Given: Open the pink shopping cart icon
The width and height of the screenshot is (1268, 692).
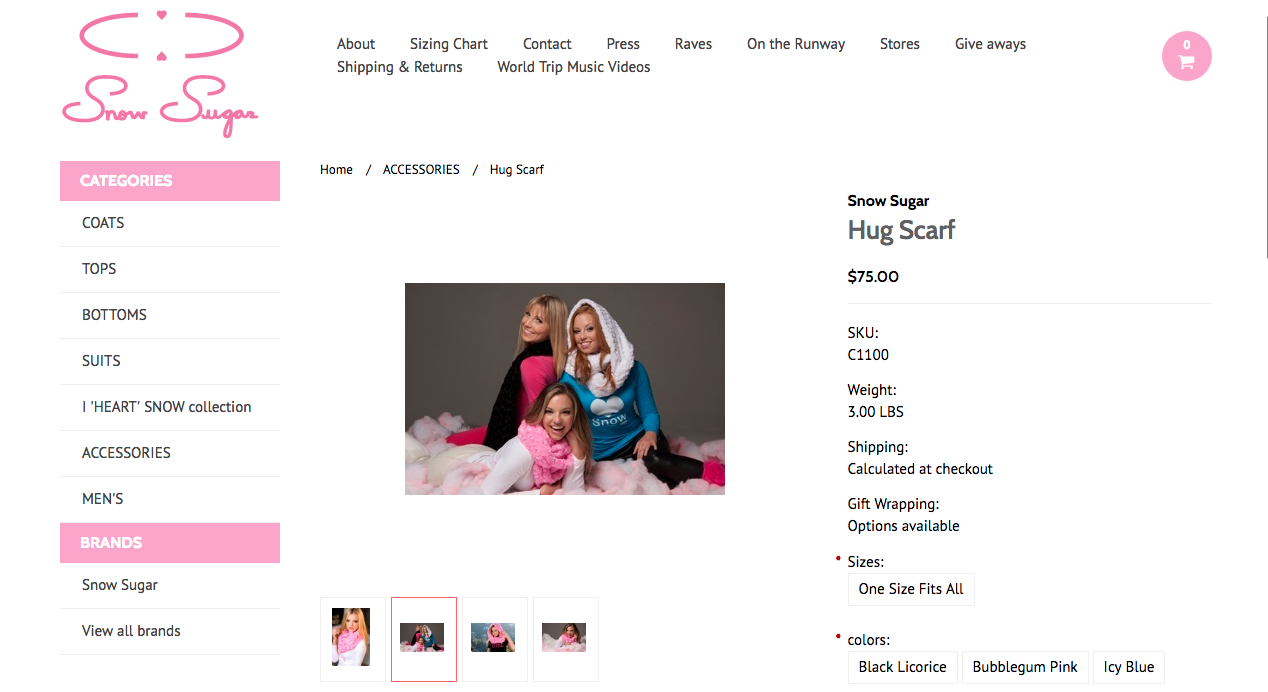Looking at the screenshot, I should click(x=1186, y=56).
